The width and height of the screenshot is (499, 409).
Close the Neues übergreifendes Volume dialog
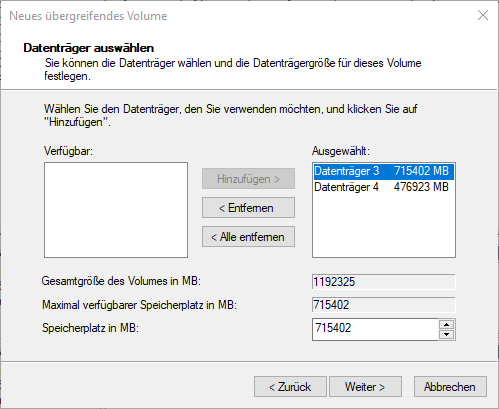(483, 15)
